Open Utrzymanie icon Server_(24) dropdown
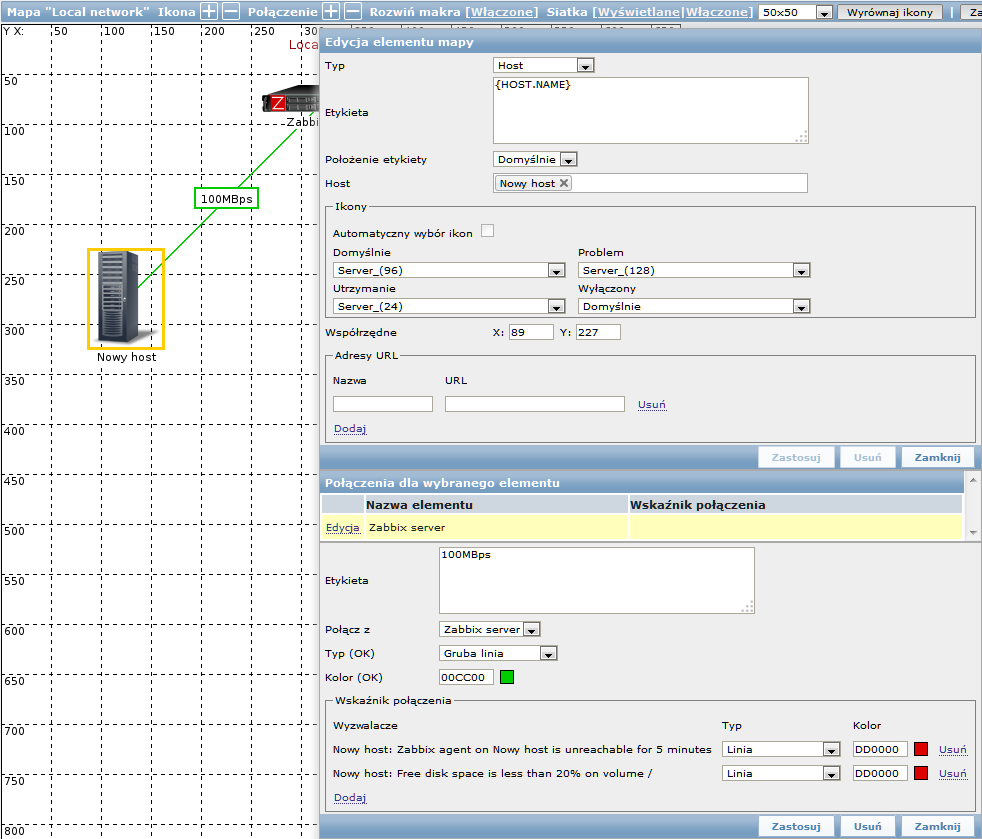 tap(449, 306)
